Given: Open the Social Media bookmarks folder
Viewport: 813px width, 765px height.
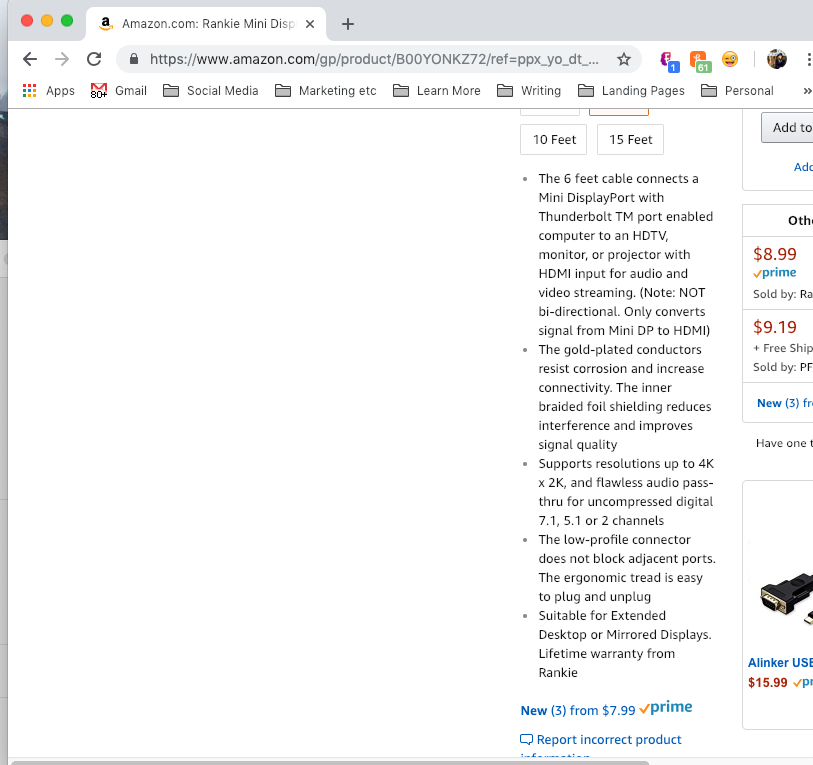Looking at the screenshot, I should 211,91.
